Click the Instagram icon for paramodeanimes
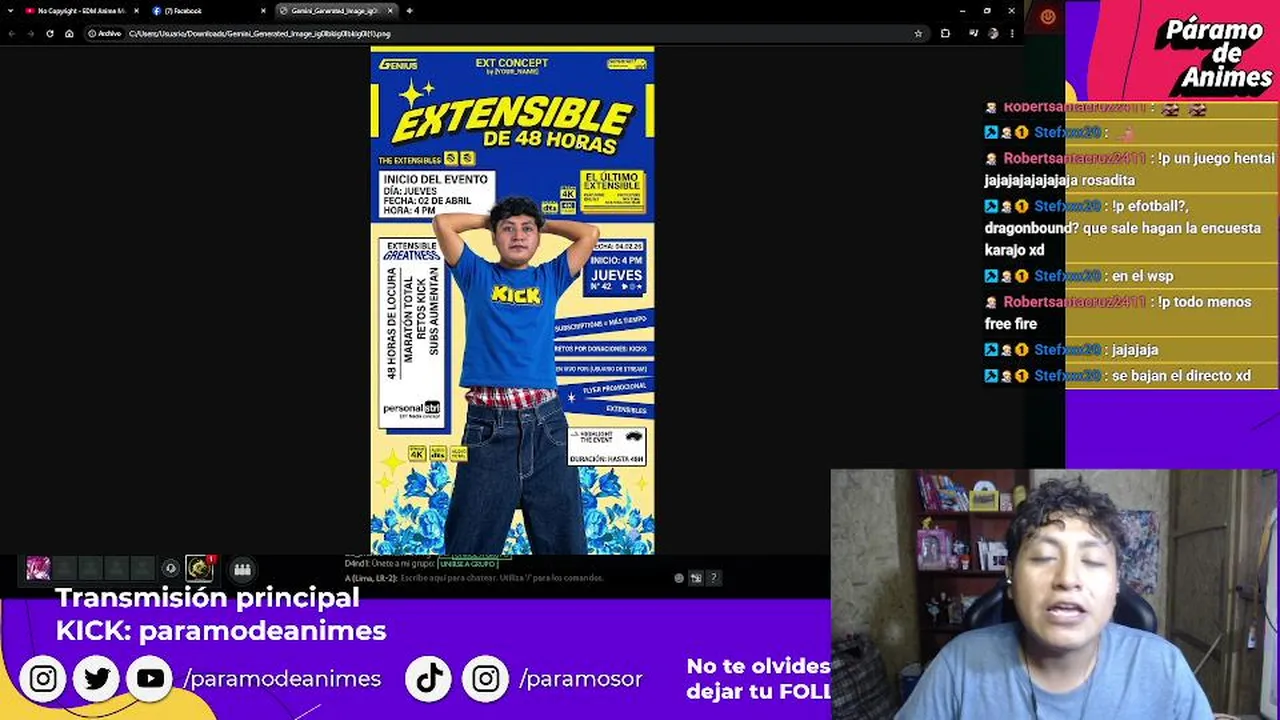The width and height of the screenshot is (1280, 720). (x=43, y=679)
